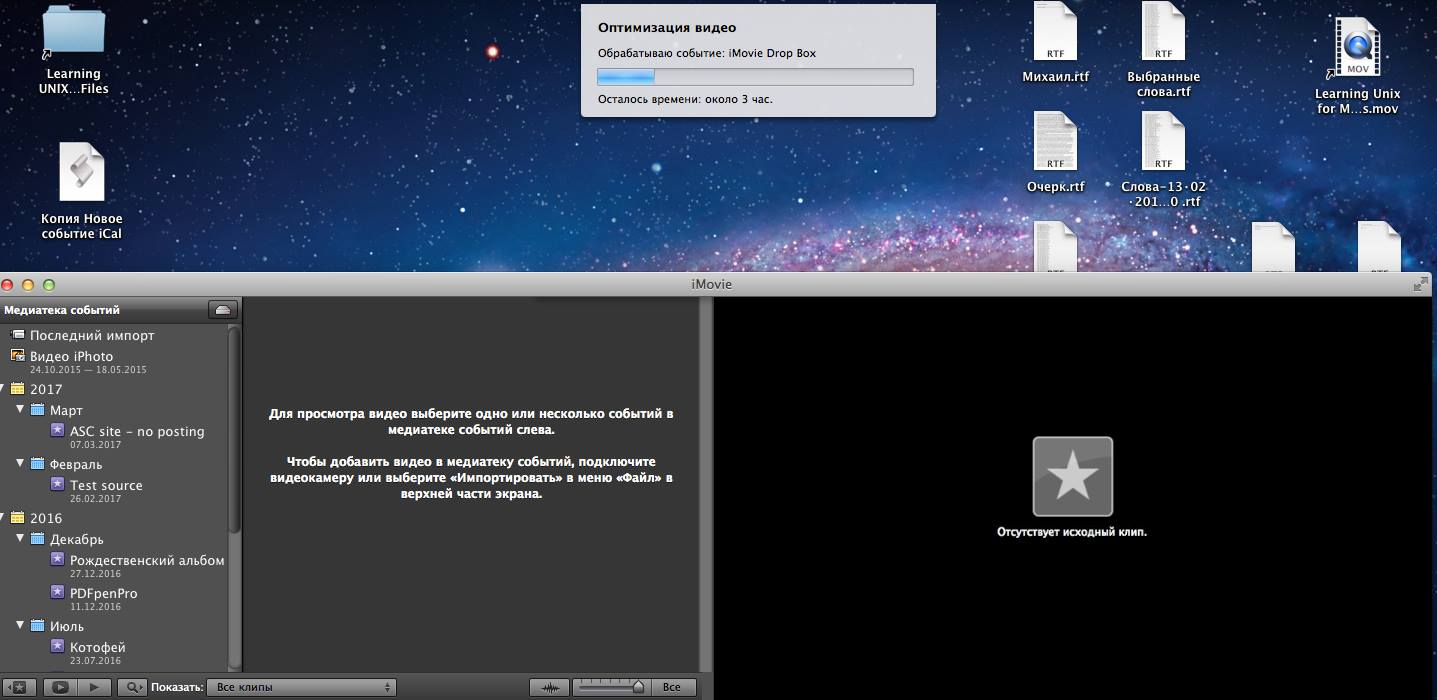Viewport: 1437px width, 700px height.
Task: Click the Март month folder icon
Action: [x=37, y=410]
